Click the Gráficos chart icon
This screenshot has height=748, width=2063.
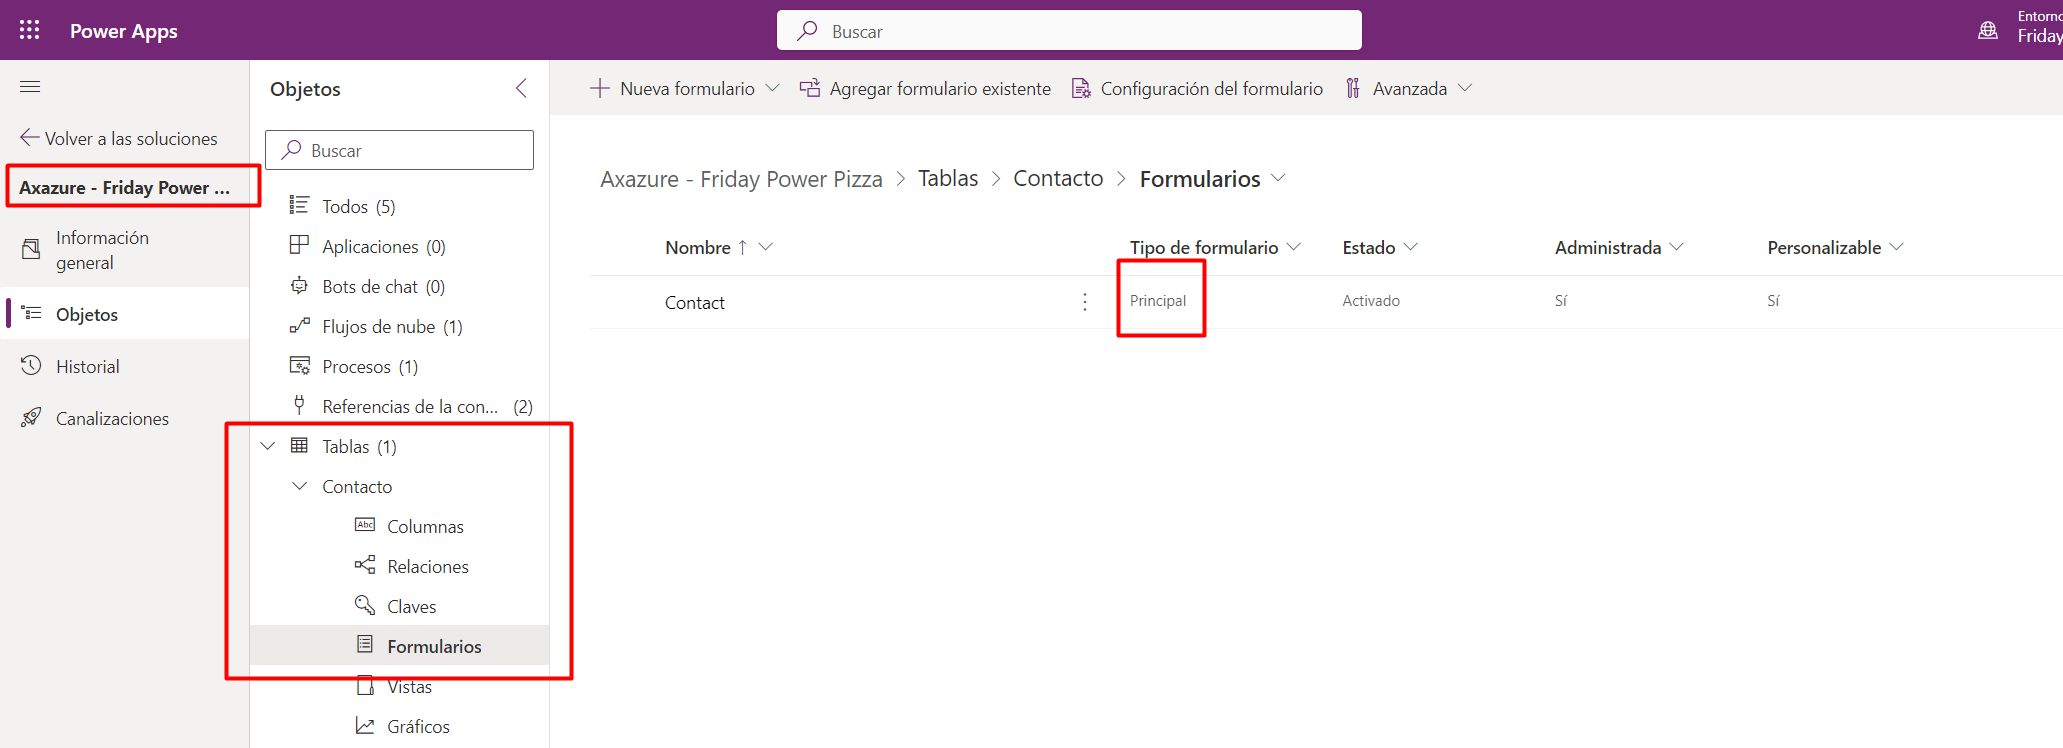tap(365, 725)
